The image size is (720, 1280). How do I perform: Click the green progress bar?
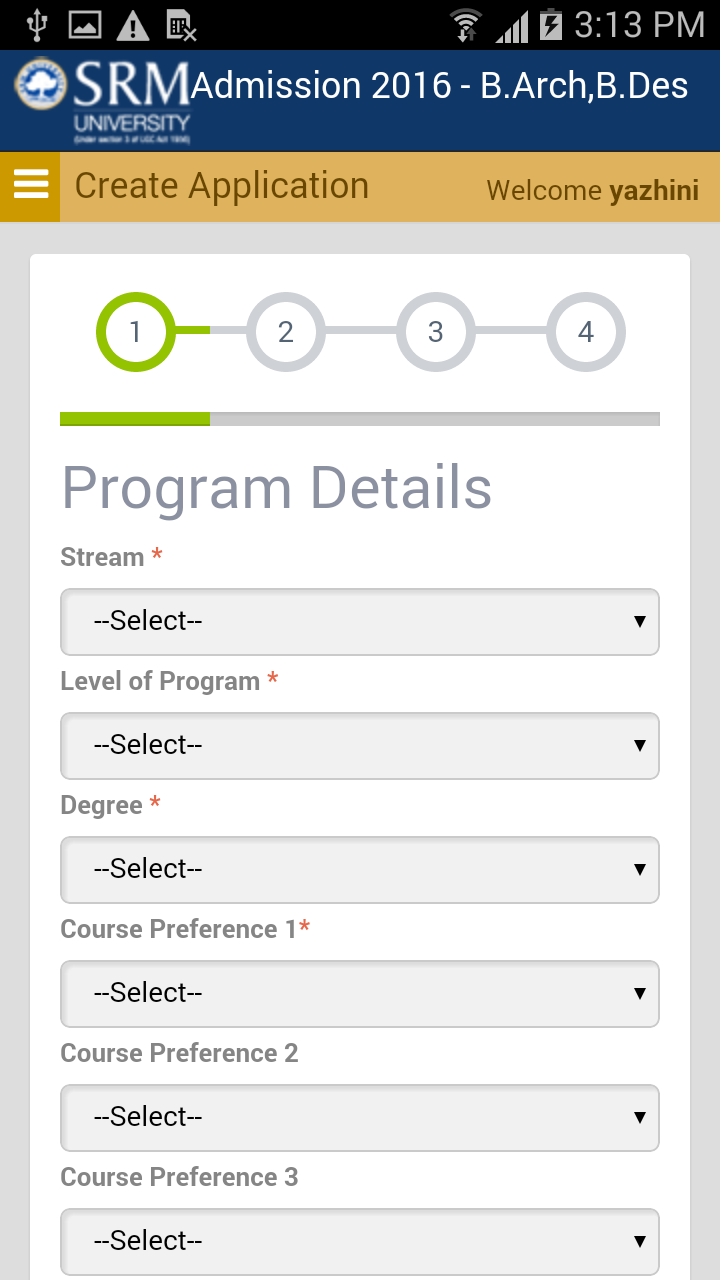pos(135,419)
